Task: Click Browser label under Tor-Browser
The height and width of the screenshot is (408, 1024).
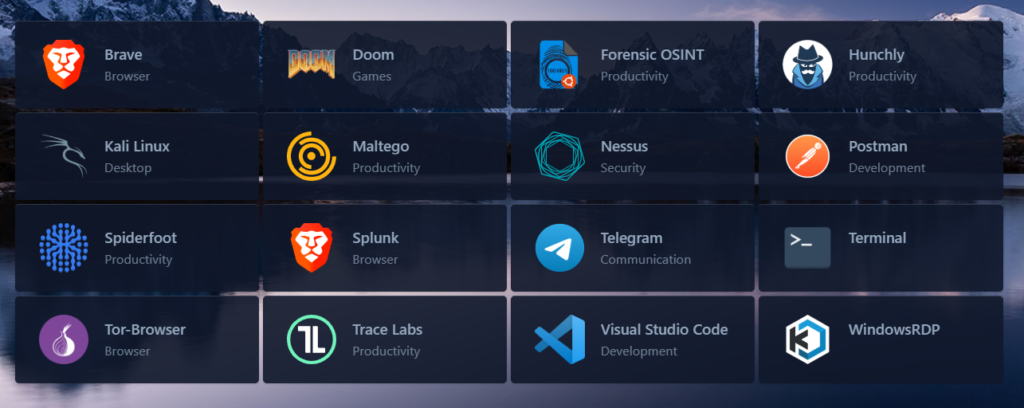Action: pos(127,351)
